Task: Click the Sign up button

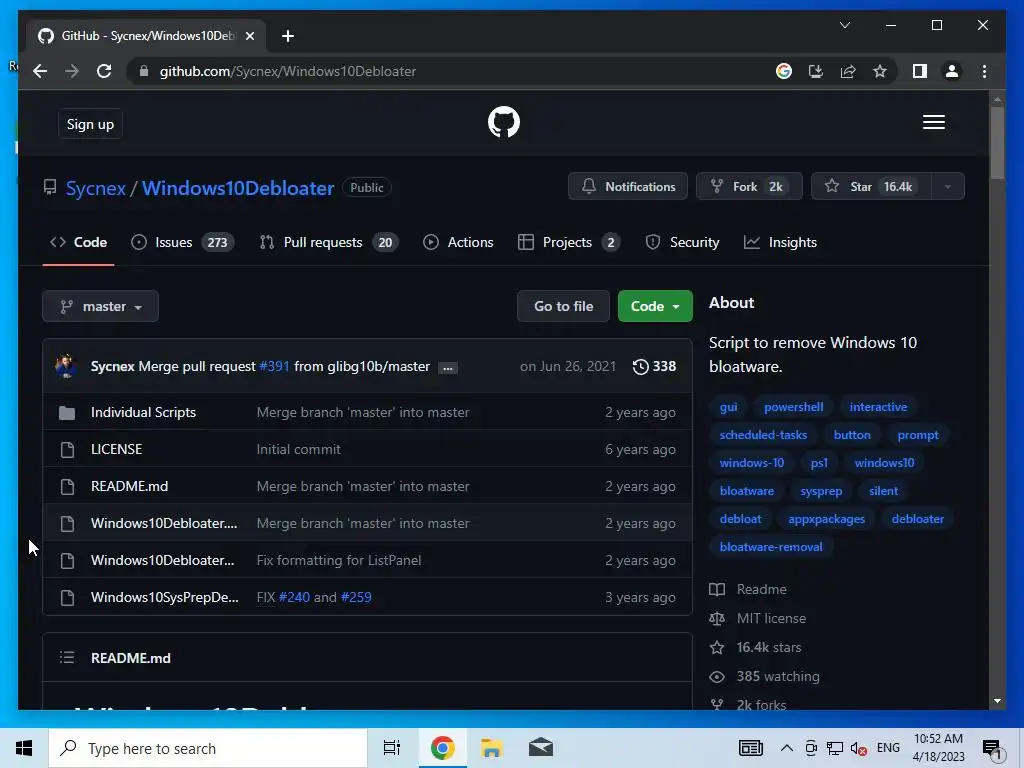Action: [x=90, y=124]
